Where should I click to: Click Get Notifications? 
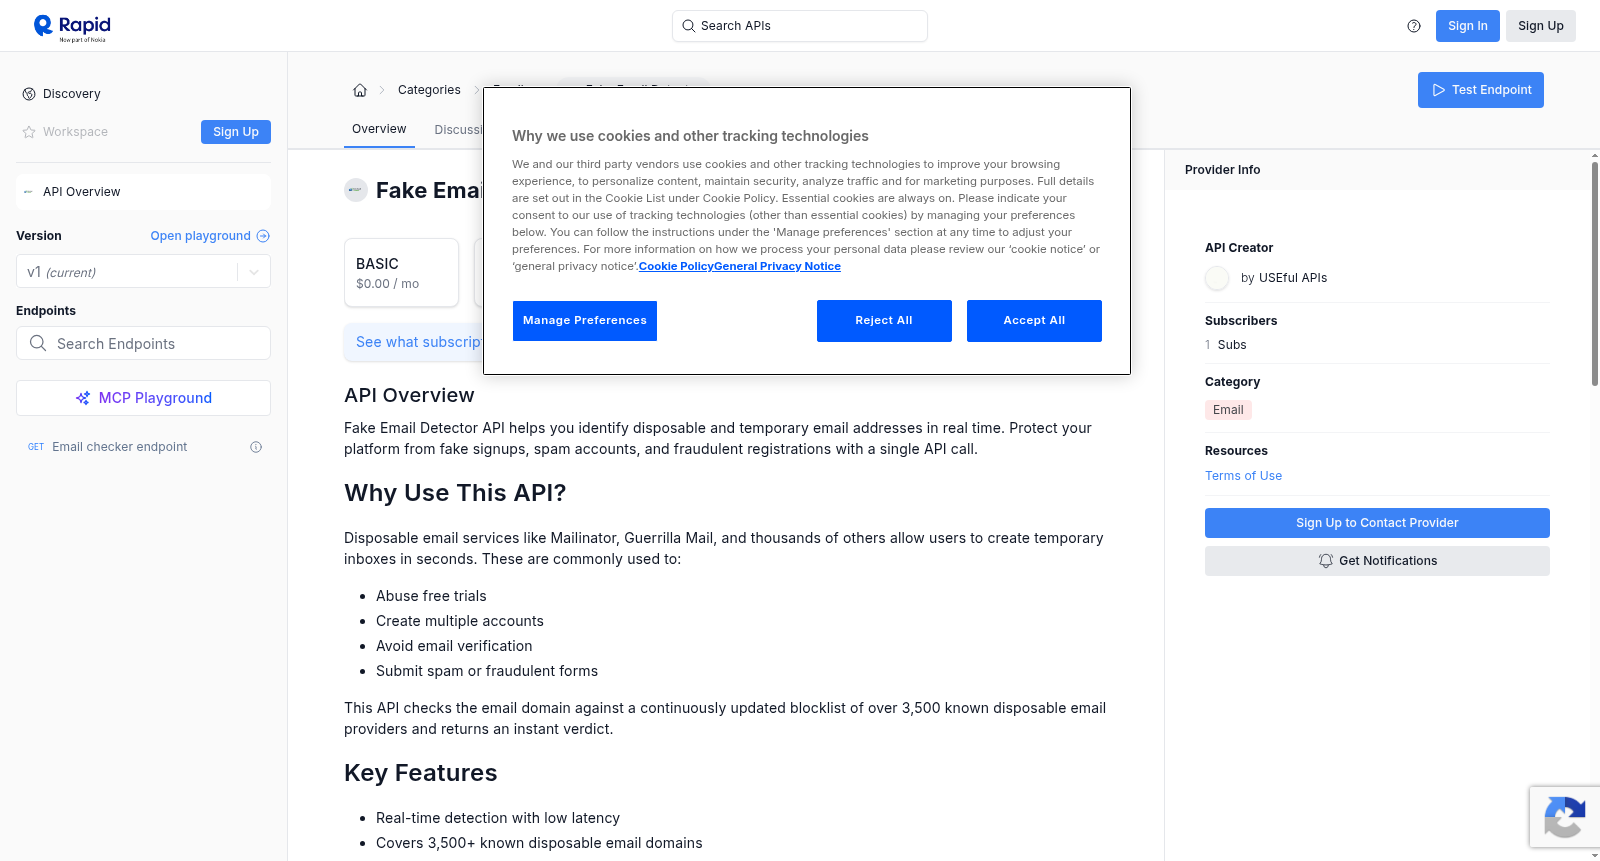pyautogui.click(x=1377, y=561)
